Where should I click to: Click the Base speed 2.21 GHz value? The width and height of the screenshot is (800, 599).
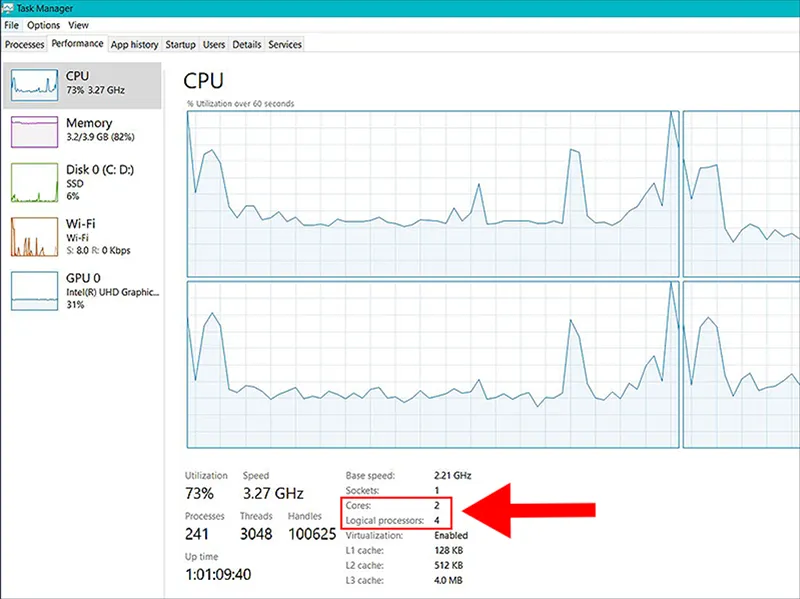coord(453,476)
